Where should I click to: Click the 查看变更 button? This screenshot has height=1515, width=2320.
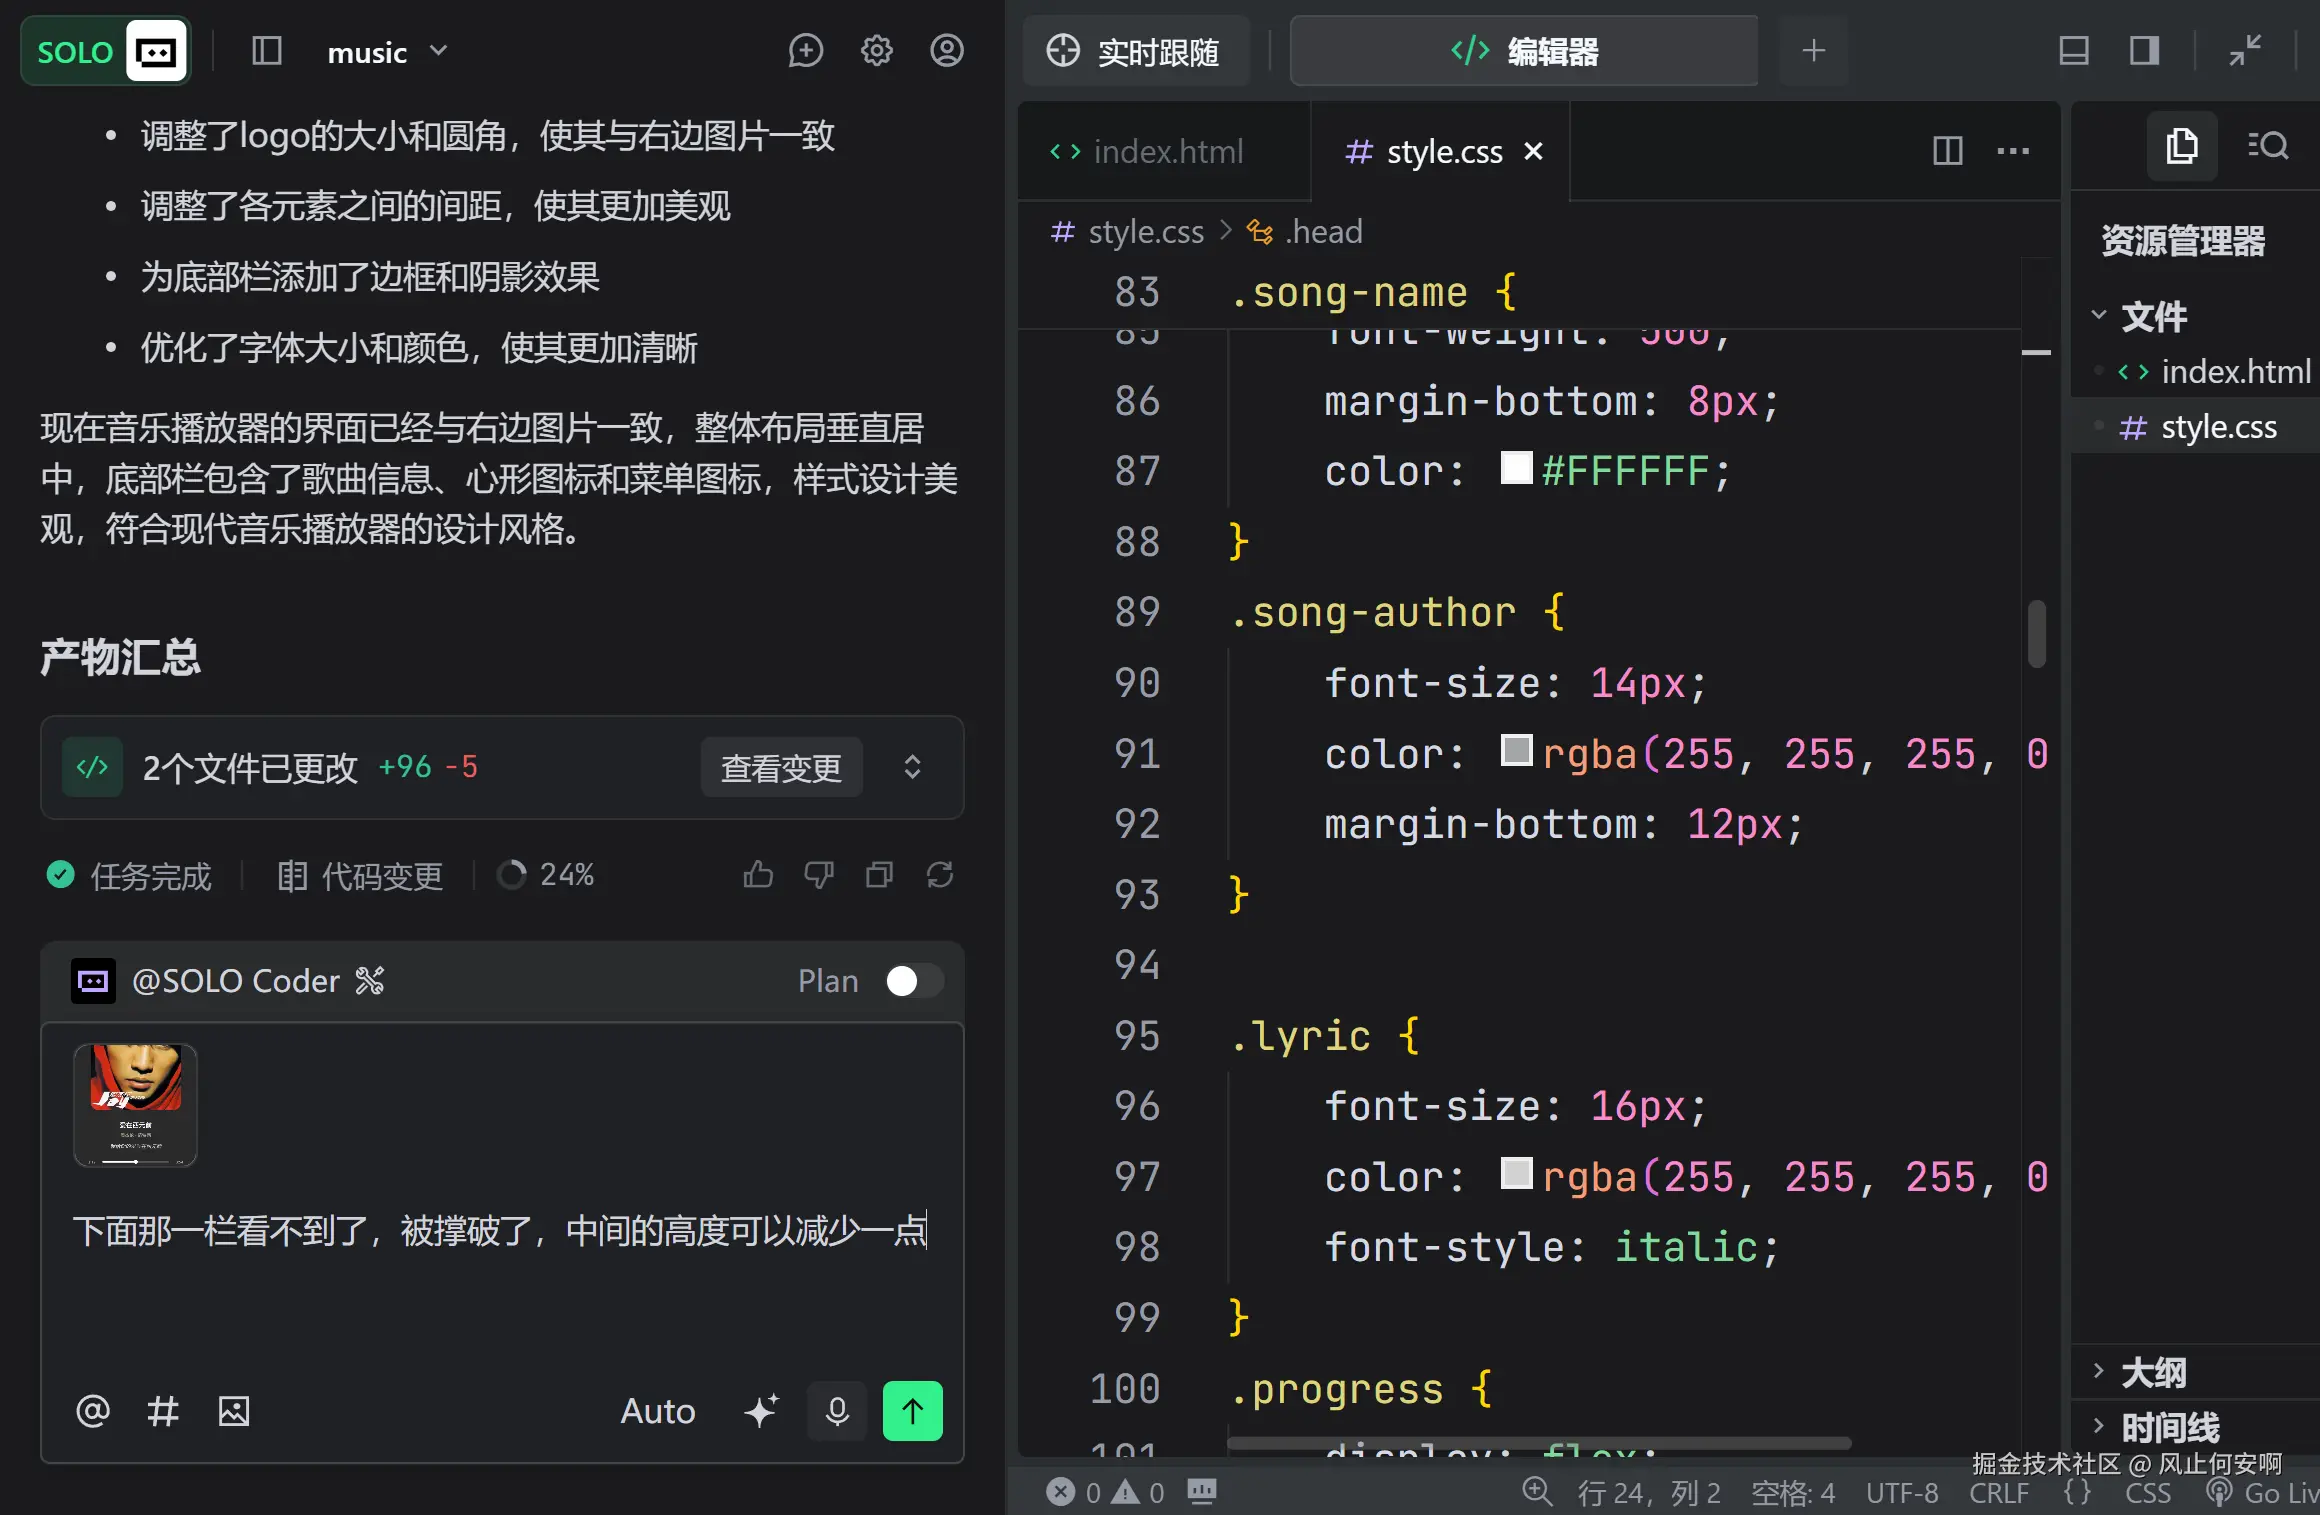(x=781, y=767)
